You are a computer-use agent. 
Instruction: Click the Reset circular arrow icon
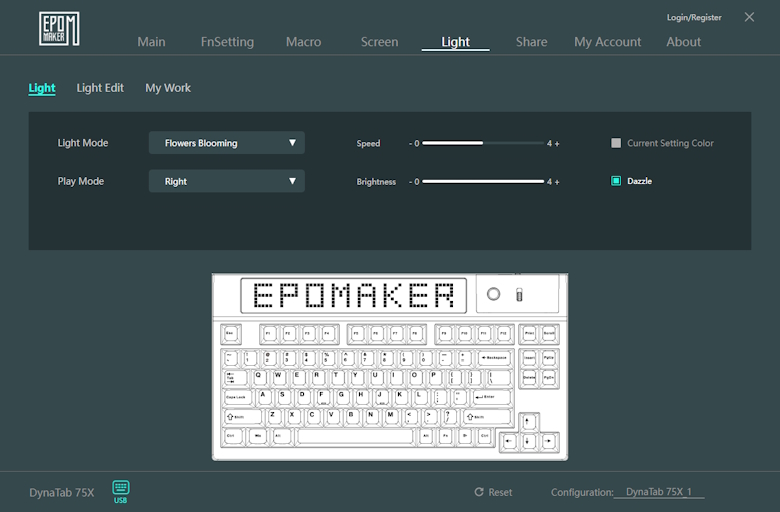[x=479, y=492]
